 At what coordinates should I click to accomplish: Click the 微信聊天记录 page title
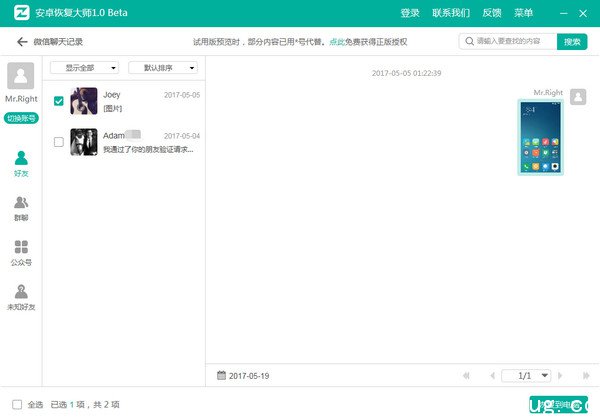(58, 42)
